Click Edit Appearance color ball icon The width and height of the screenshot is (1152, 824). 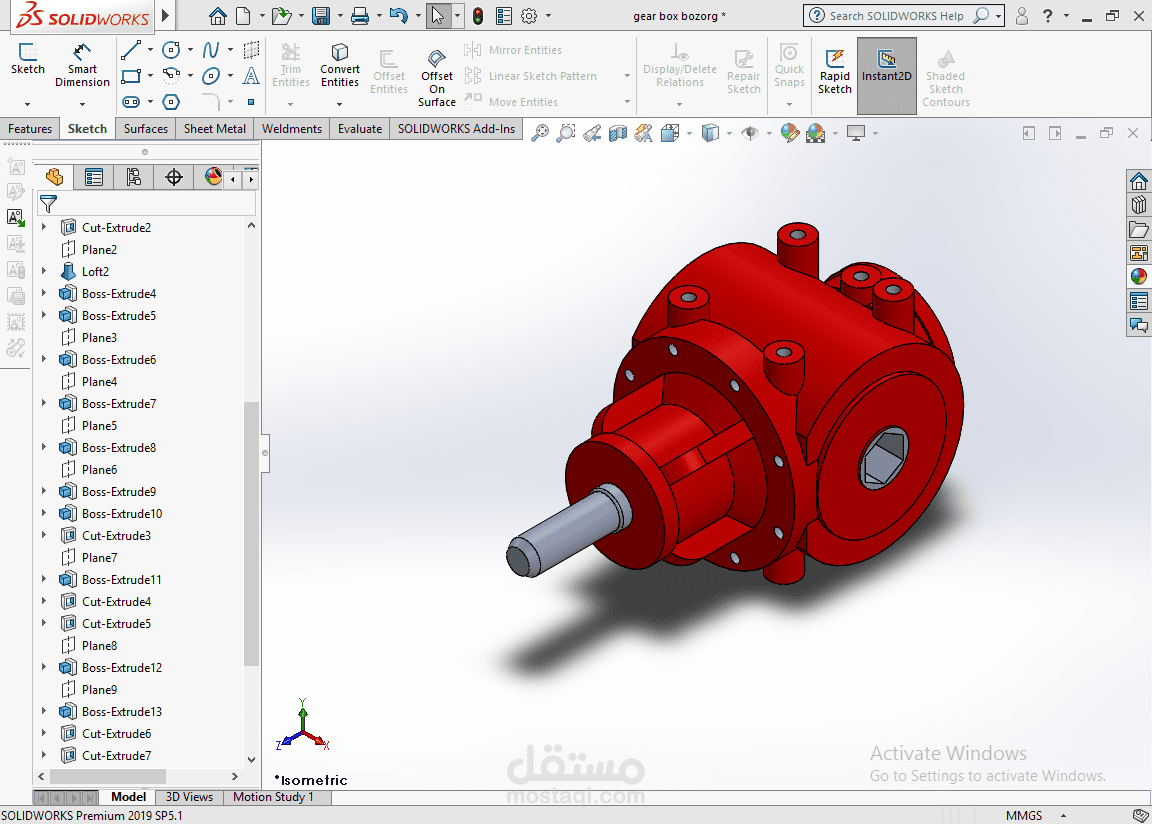[x=790, y=133]
